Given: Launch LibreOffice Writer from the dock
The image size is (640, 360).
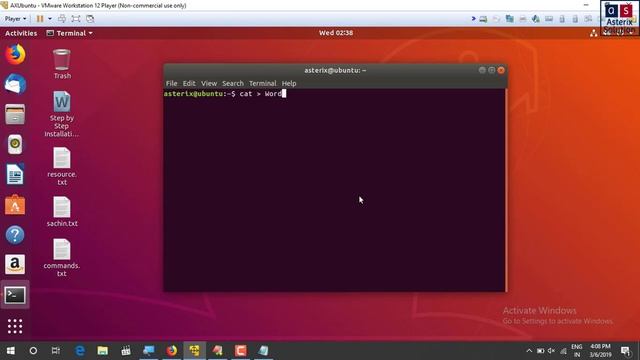Looking at the screenshot, I should coord(15,174).
